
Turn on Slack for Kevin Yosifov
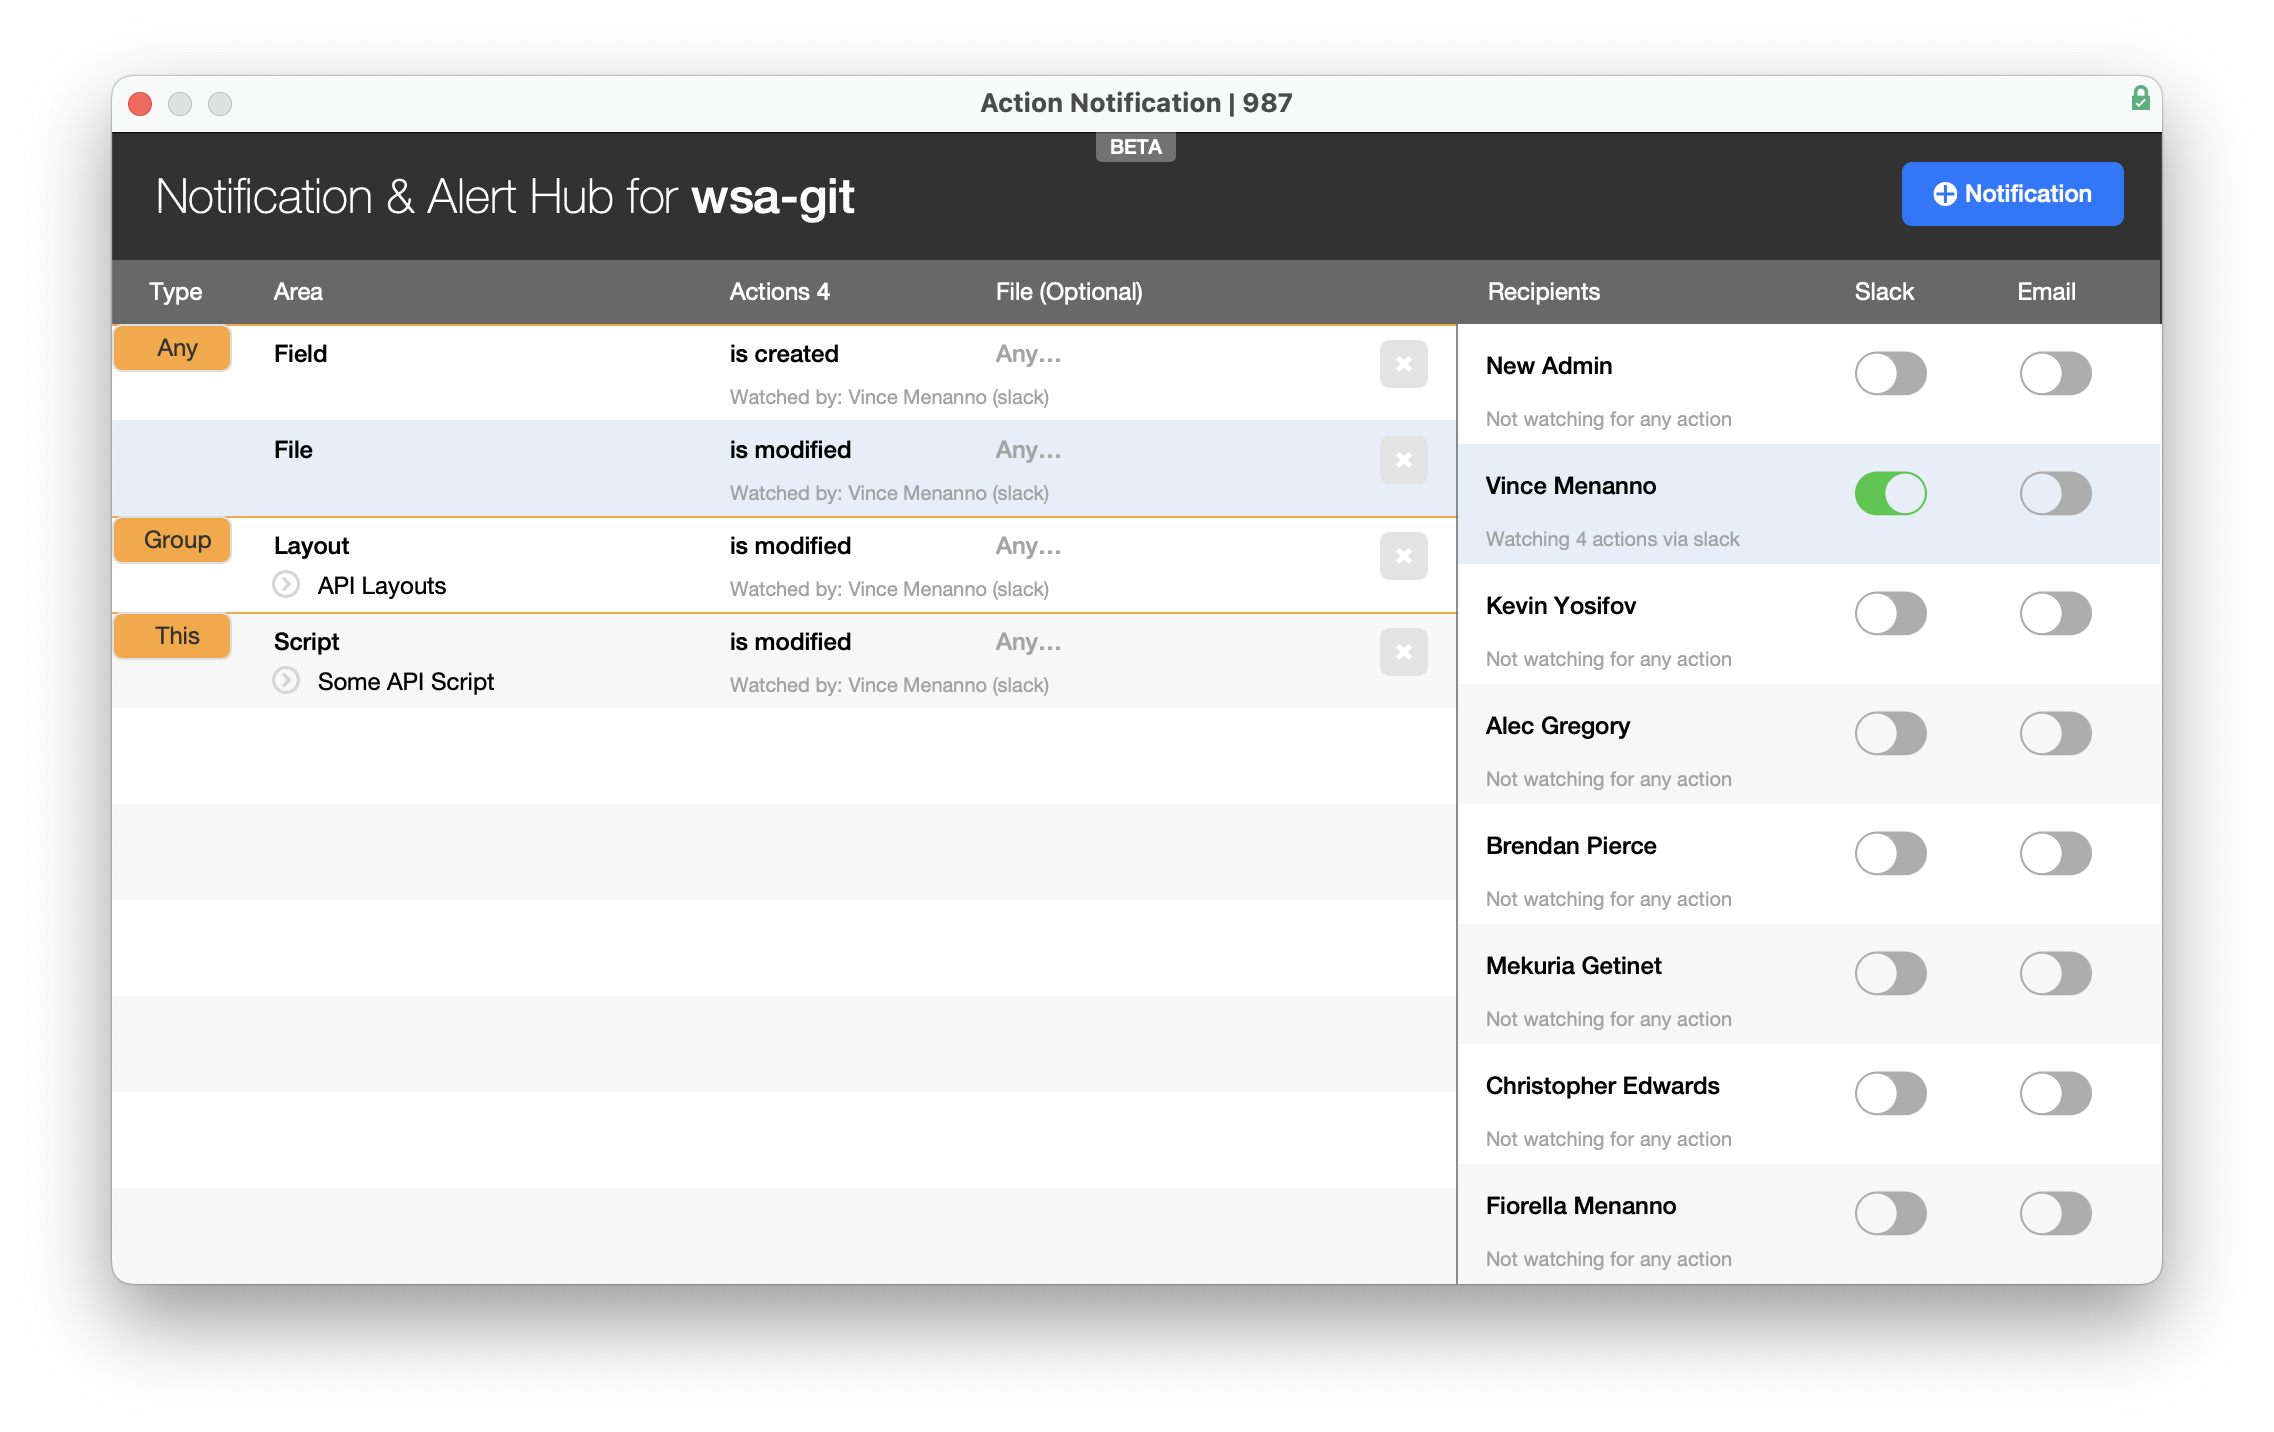point(1890,614)
